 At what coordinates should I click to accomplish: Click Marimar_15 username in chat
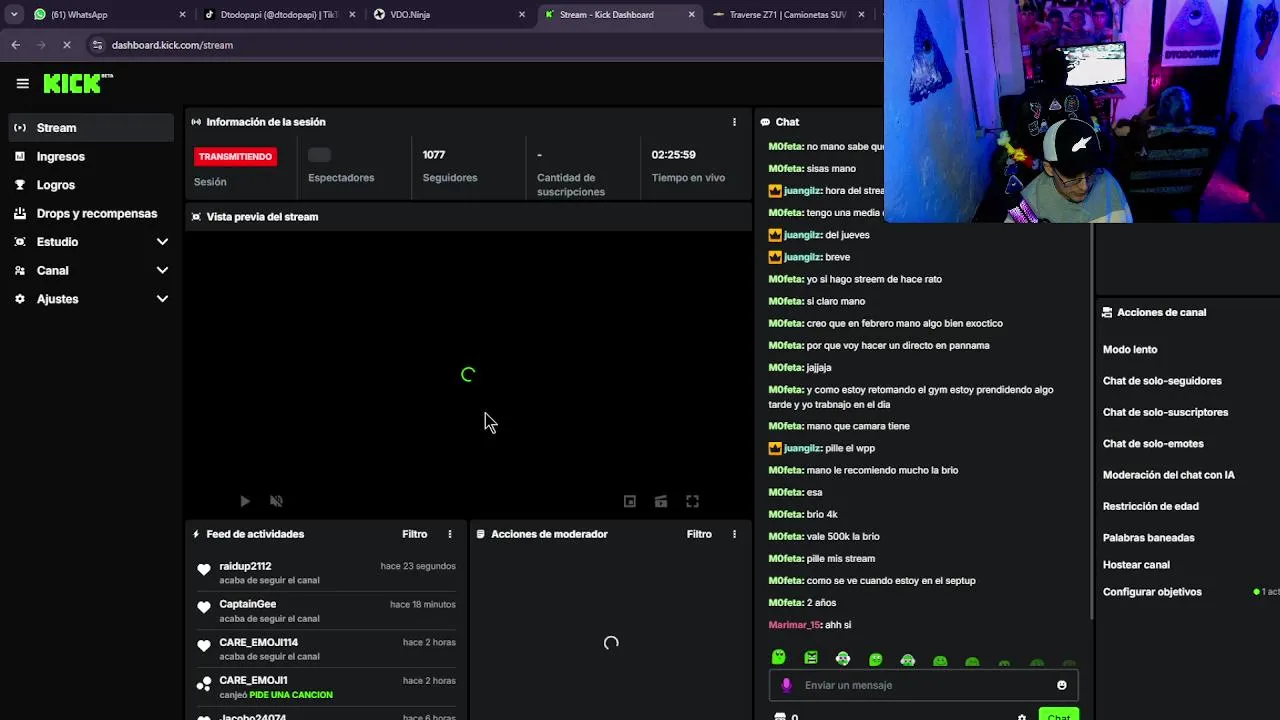tap(794, 625)
